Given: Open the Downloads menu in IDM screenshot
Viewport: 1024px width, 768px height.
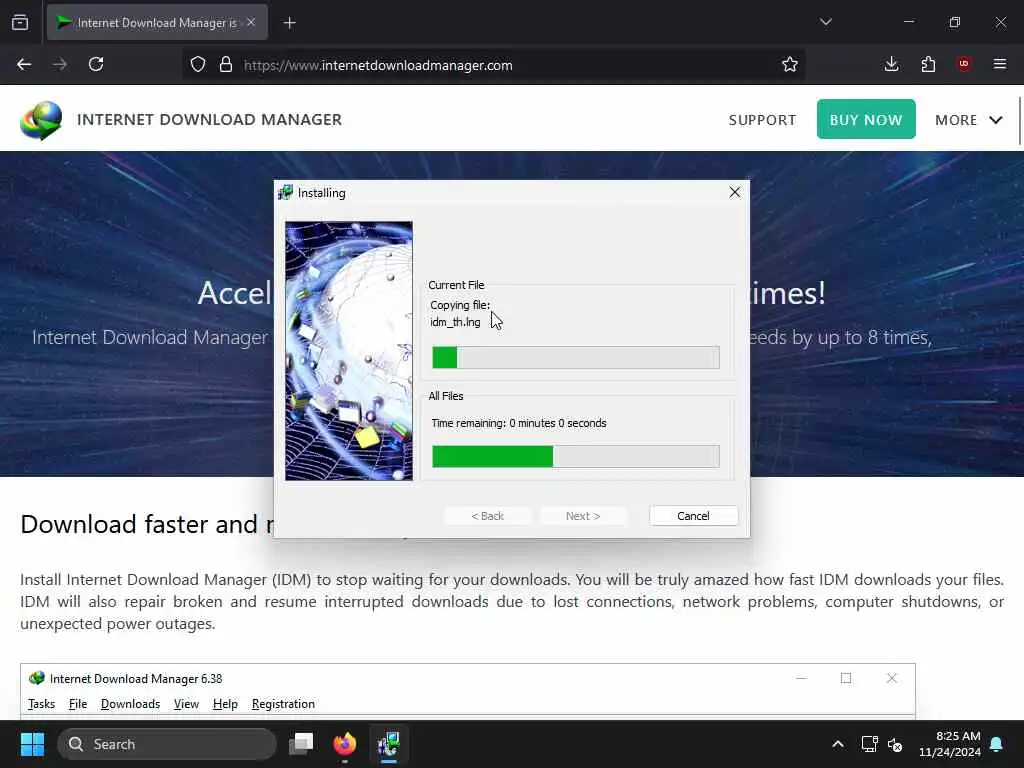Looking at the screenshot, I should pos(131,704).
